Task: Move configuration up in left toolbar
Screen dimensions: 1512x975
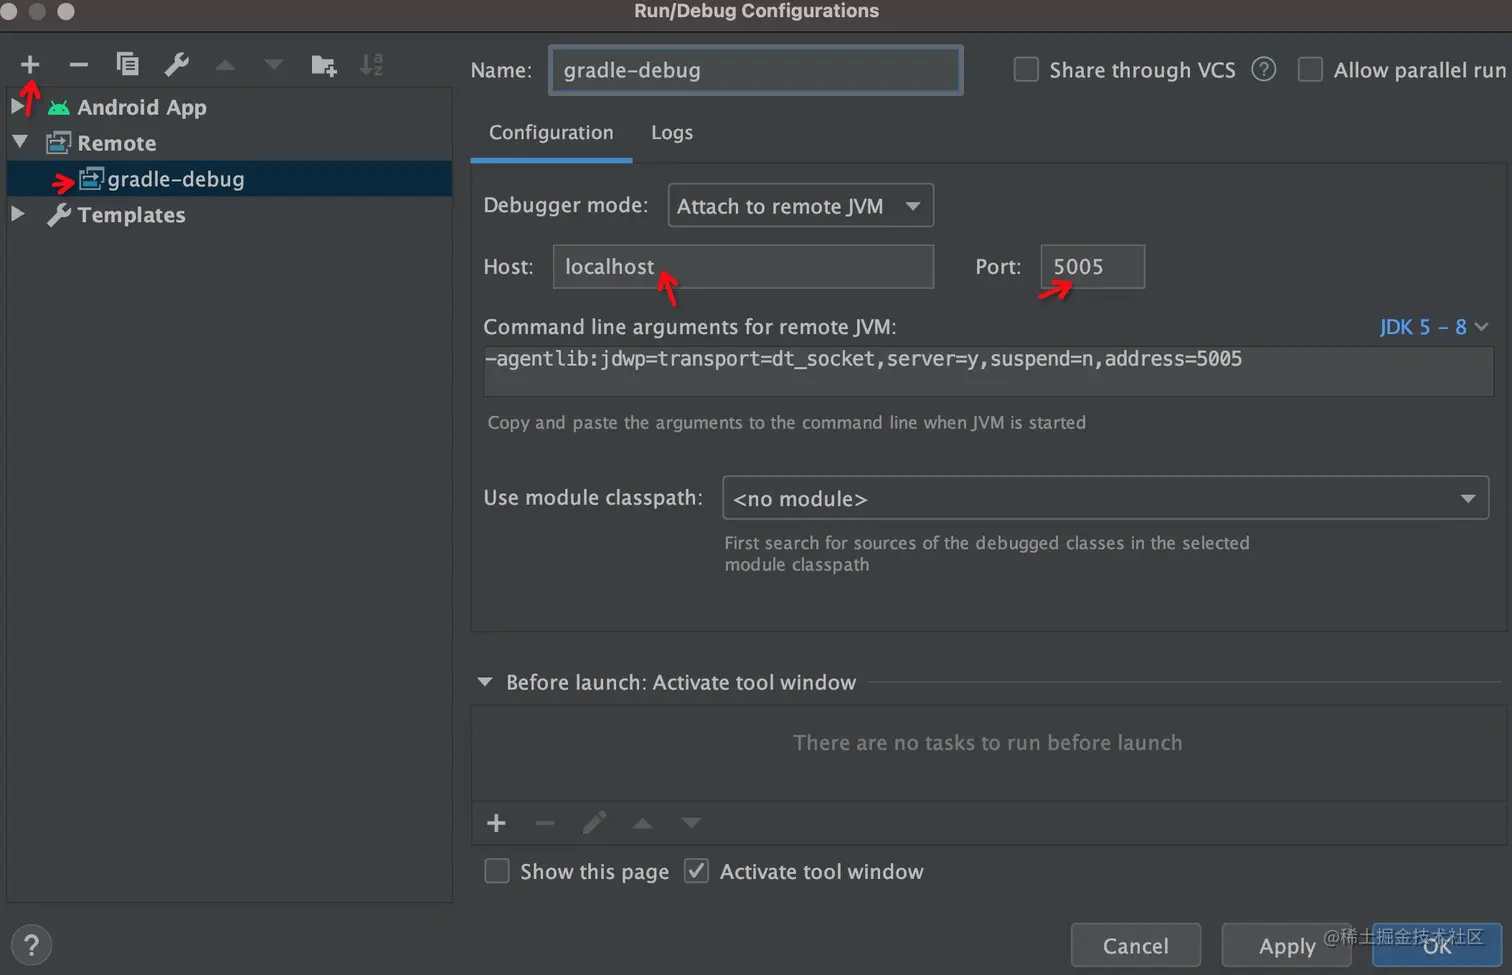Action: [225, 65]
